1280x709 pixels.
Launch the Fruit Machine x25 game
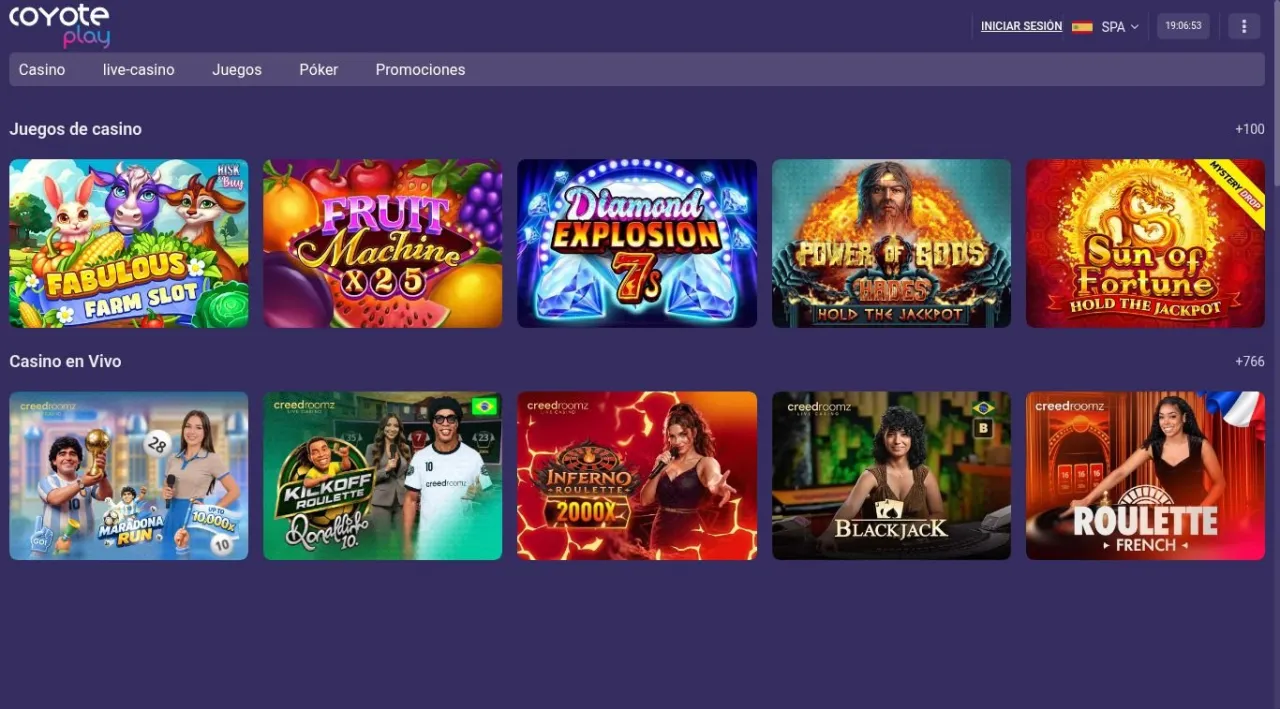pos(383,243)
